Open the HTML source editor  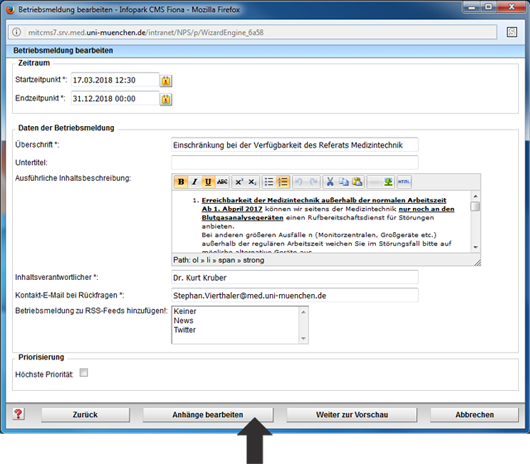[x=404, y=182]
